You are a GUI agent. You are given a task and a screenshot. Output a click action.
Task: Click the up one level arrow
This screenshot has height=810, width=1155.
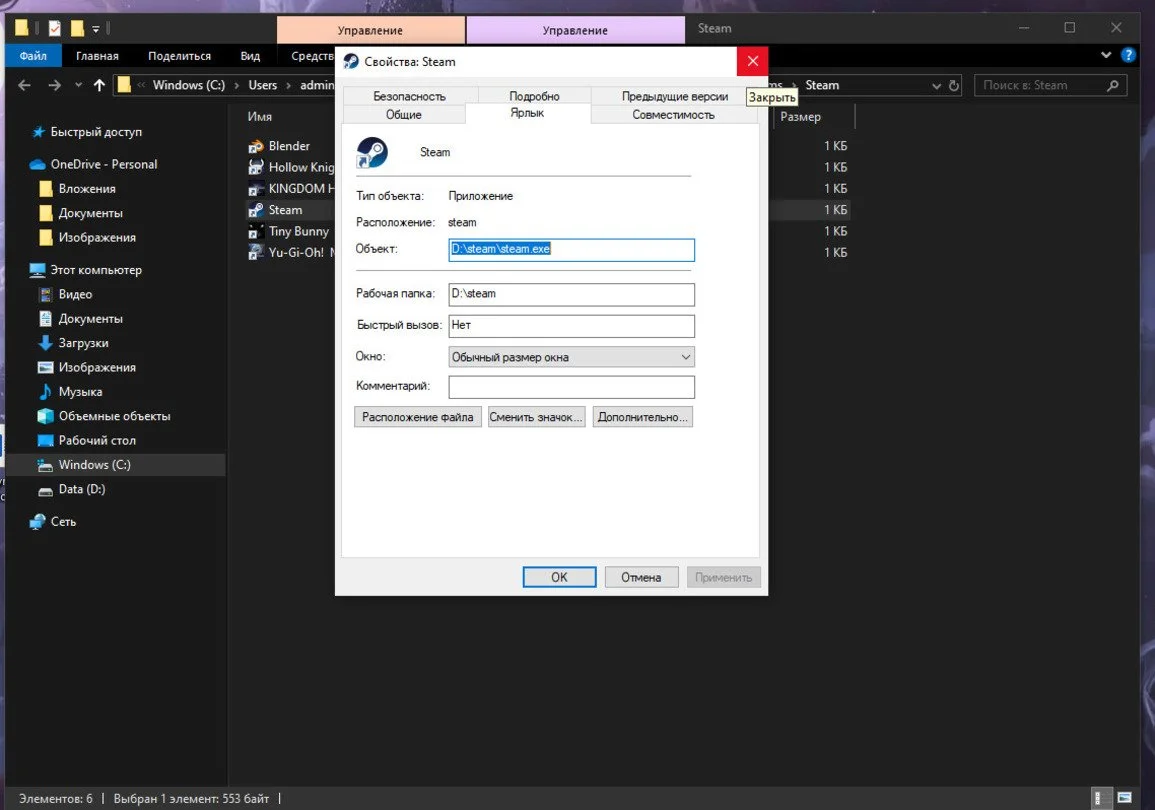pyautogui.click(x=99, y=85)
